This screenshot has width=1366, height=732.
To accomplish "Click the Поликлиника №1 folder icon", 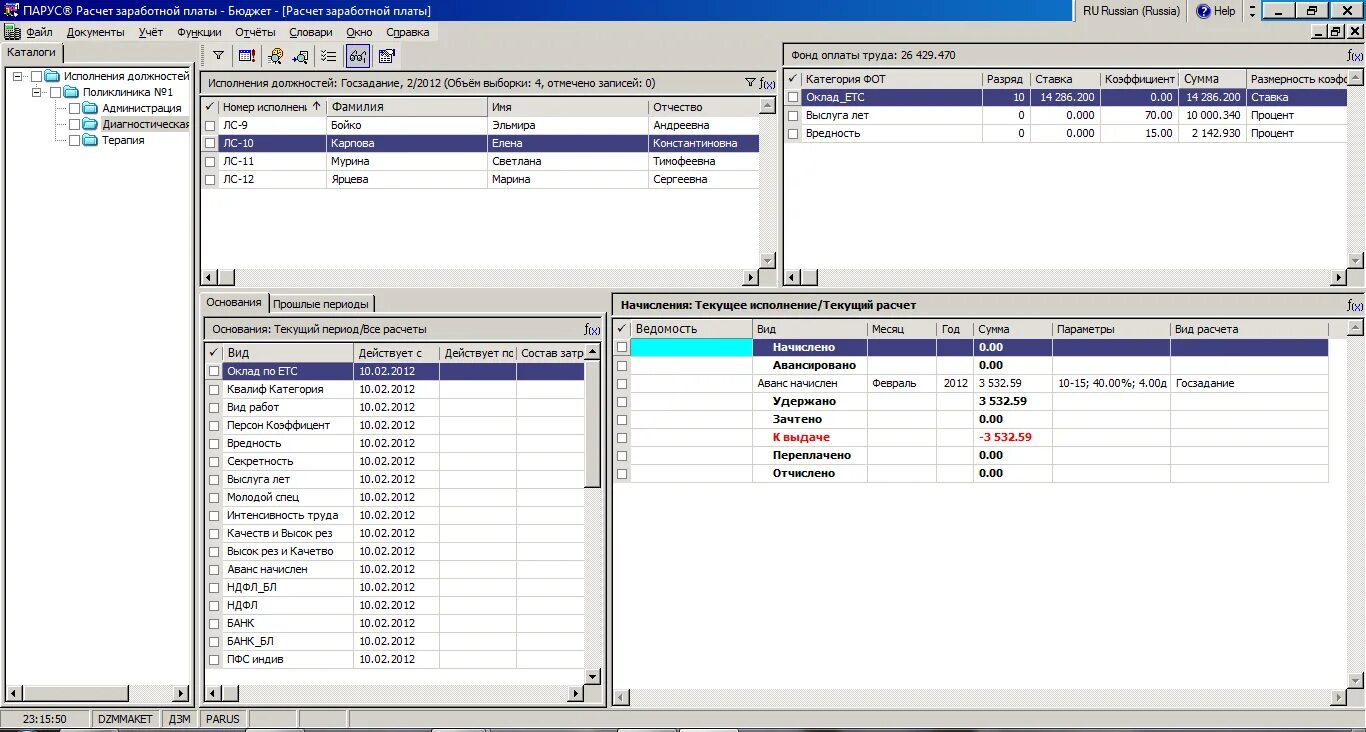I will [72, 92].
